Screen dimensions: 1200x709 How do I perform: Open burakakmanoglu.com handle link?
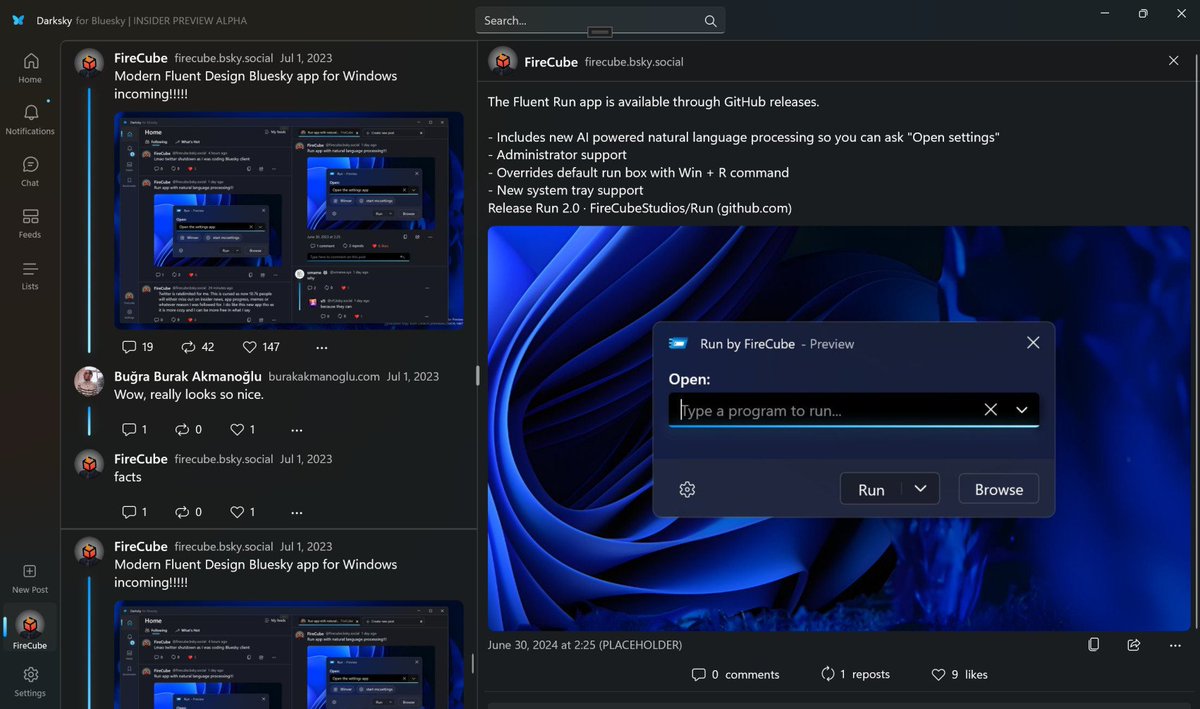tap(324, 376)
